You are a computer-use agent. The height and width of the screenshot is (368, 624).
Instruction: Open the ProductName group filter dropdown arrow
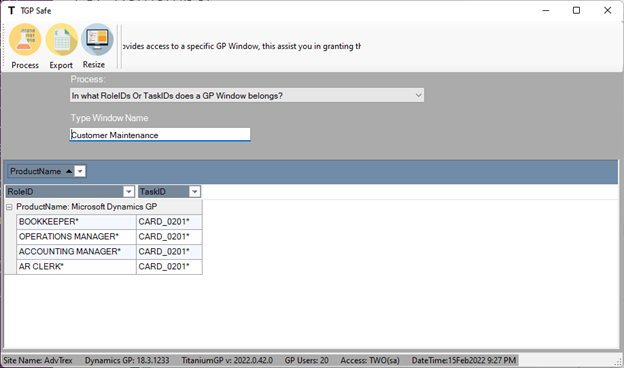tap(80, 171)
